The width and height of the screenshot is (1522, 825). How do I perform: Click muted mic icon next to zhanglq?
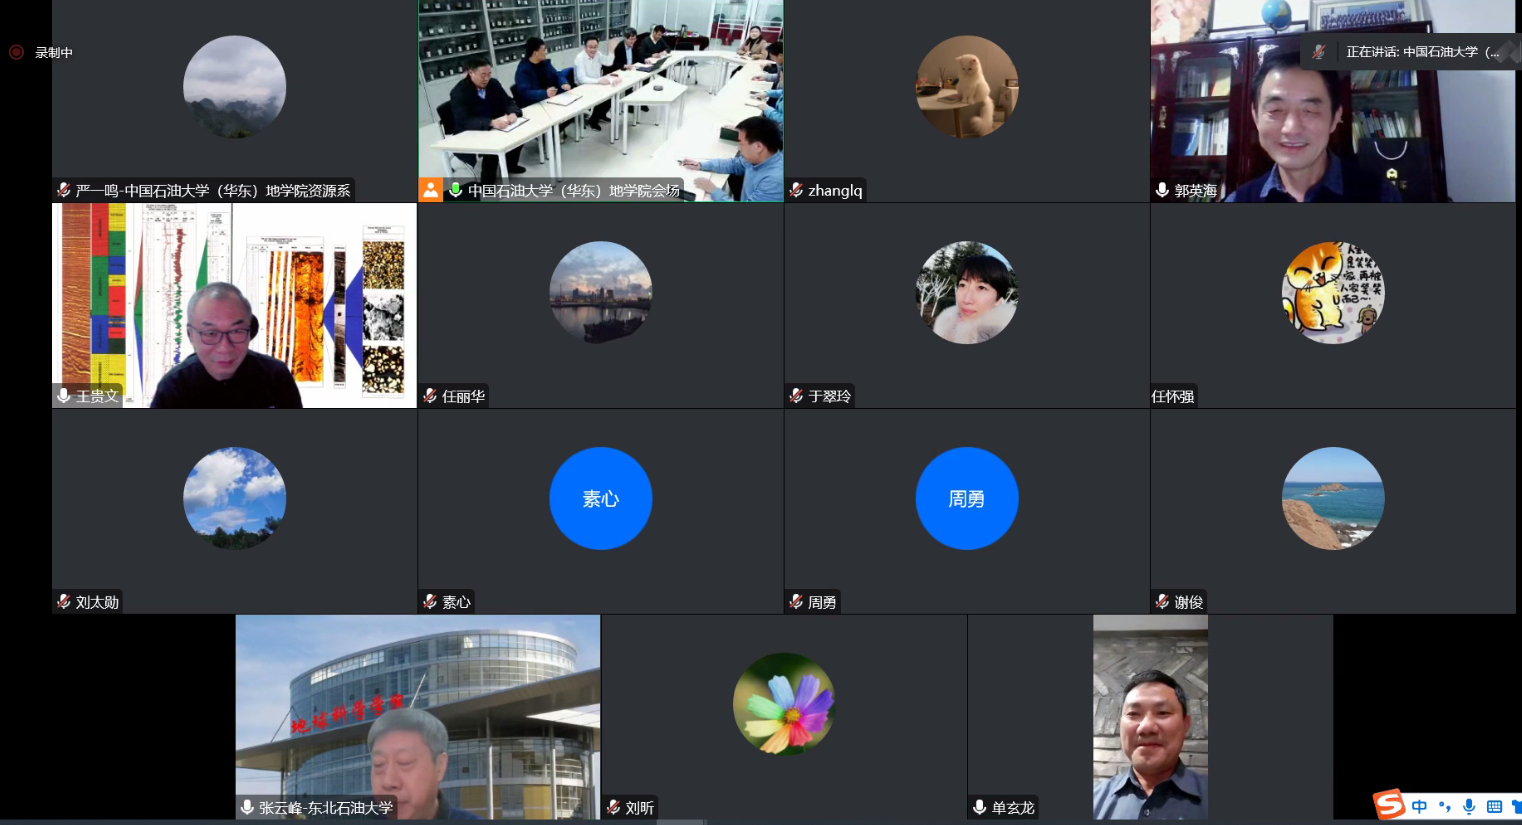pos(796,190)
